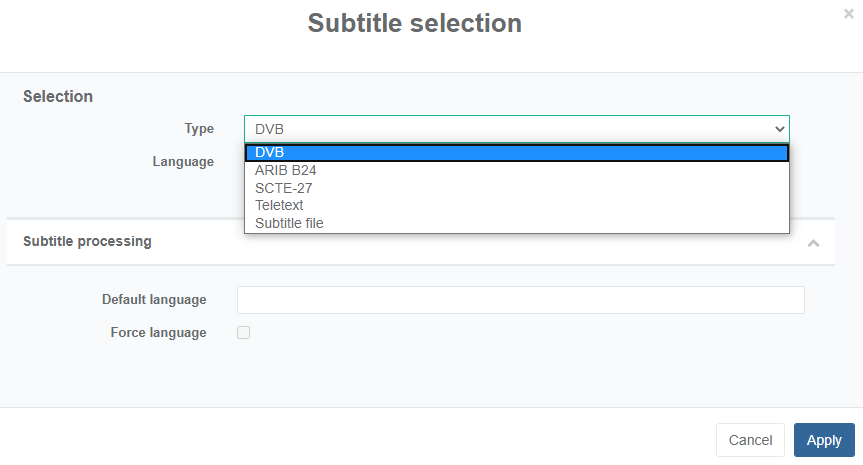The width and height of the screenshot is (863, 465).
Task: Apply the subtitle selection settings
Action: pyautogui.click(x=824, y=440)
